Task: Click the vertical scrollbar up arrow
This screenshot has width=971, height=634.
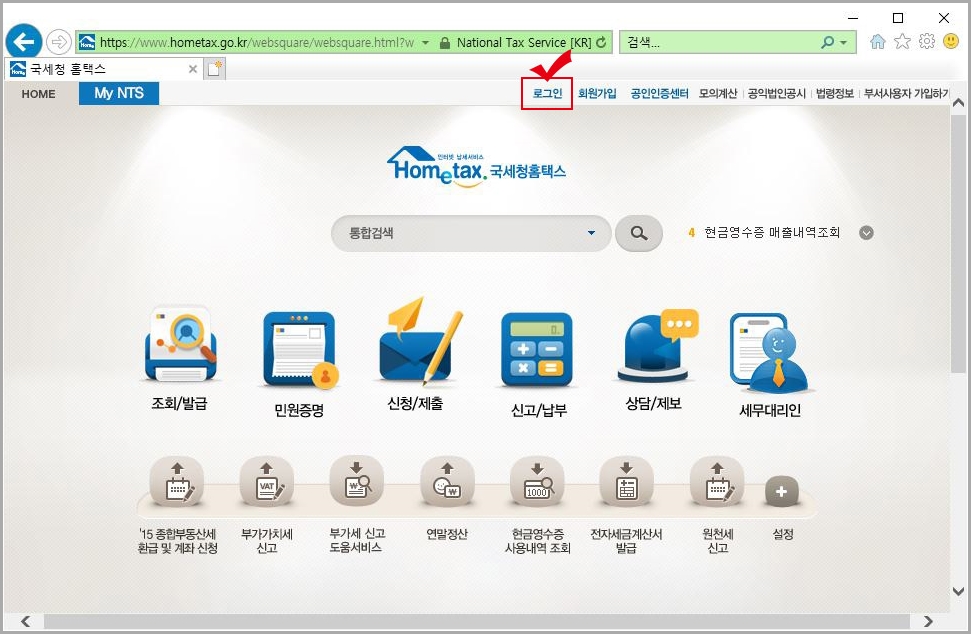Action: (958, 103)
